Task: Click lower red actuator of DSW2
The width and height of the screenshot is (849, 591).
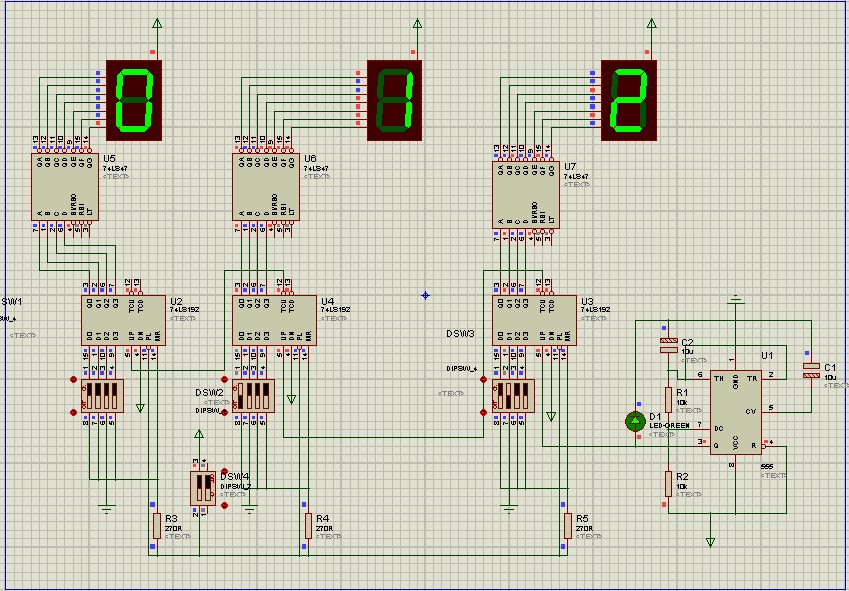Action: point(225,412)
